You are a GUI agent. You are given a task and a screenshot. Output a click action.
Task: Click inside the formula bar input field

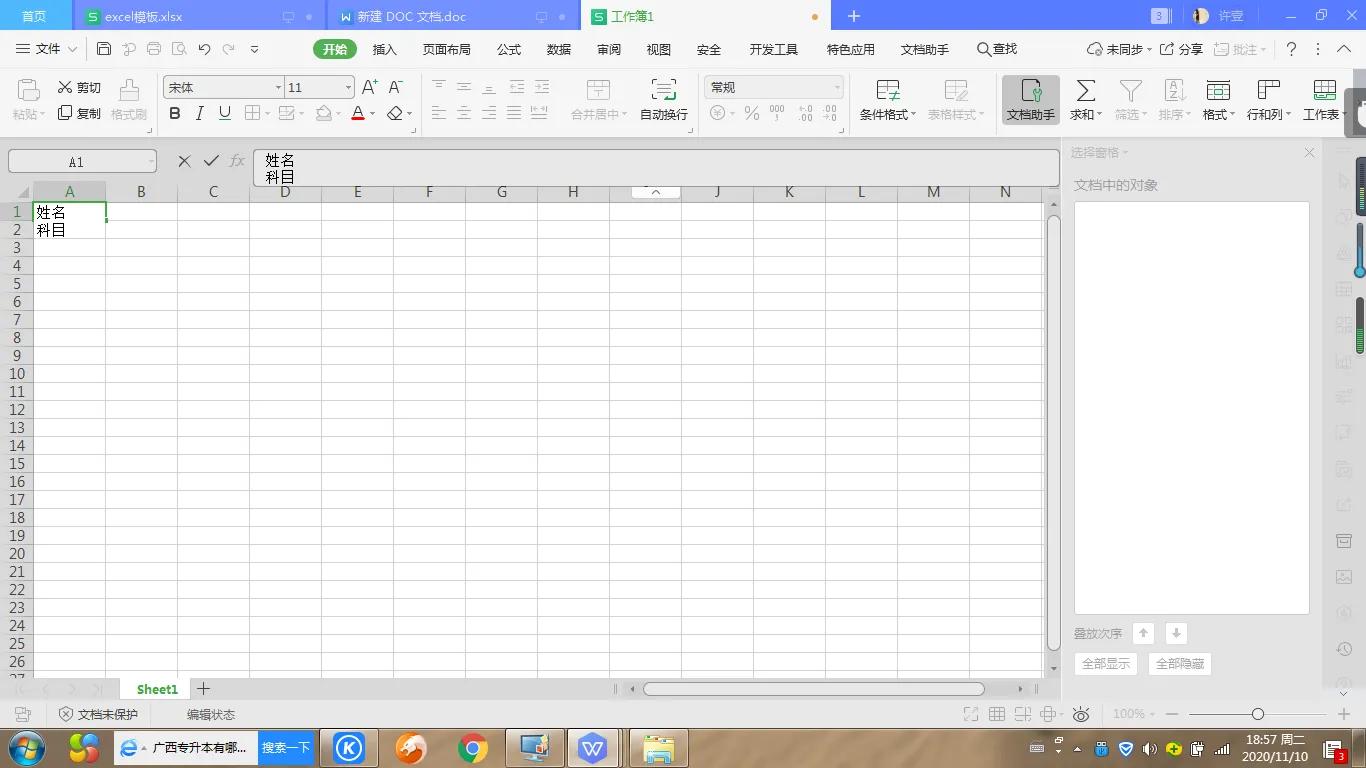(656, 168)
